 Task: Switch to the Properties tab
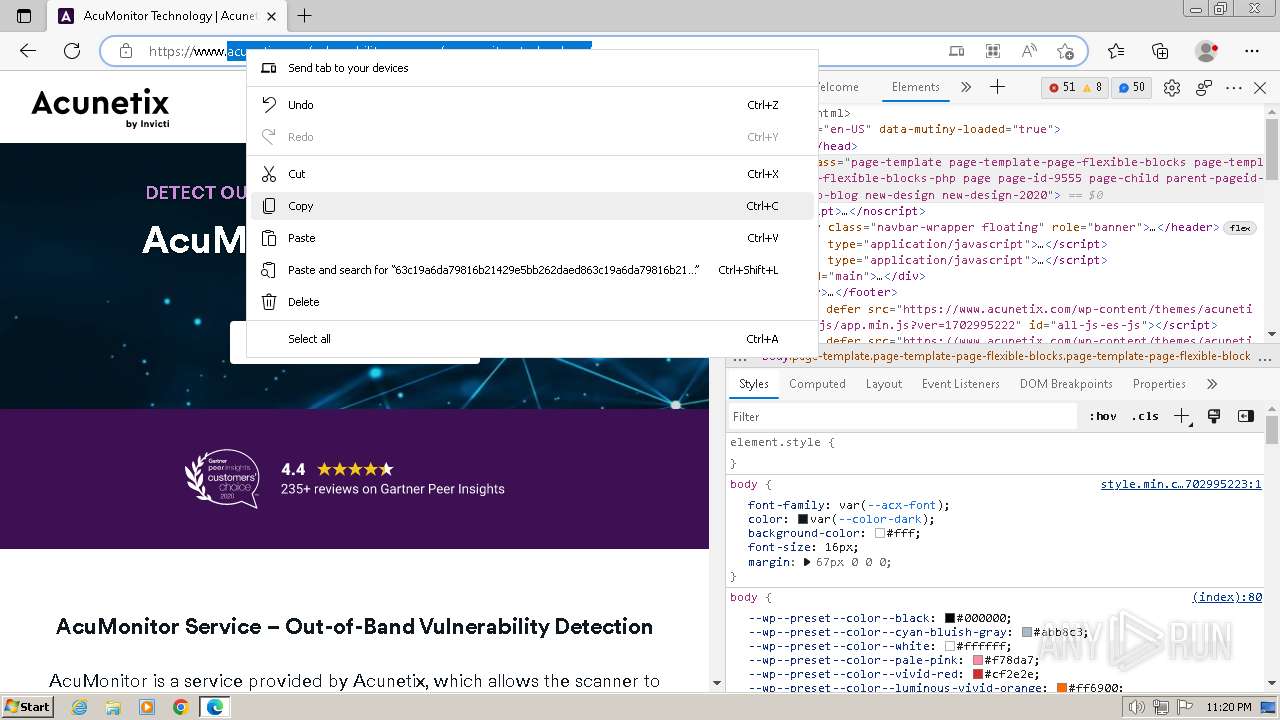pyautogui.click(x=1159, y=384)
